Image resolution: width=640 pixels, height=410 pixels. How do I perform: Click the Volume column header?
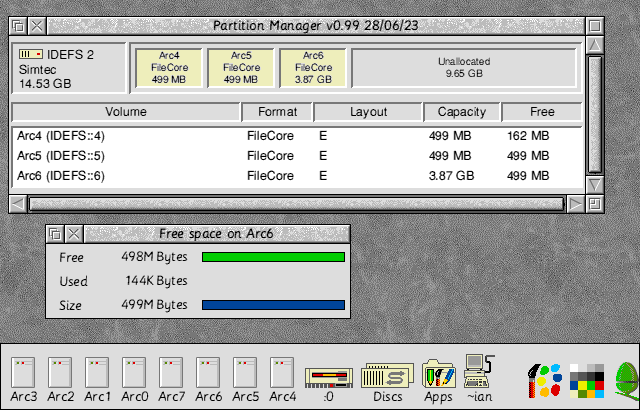click(x=126, y=112)
